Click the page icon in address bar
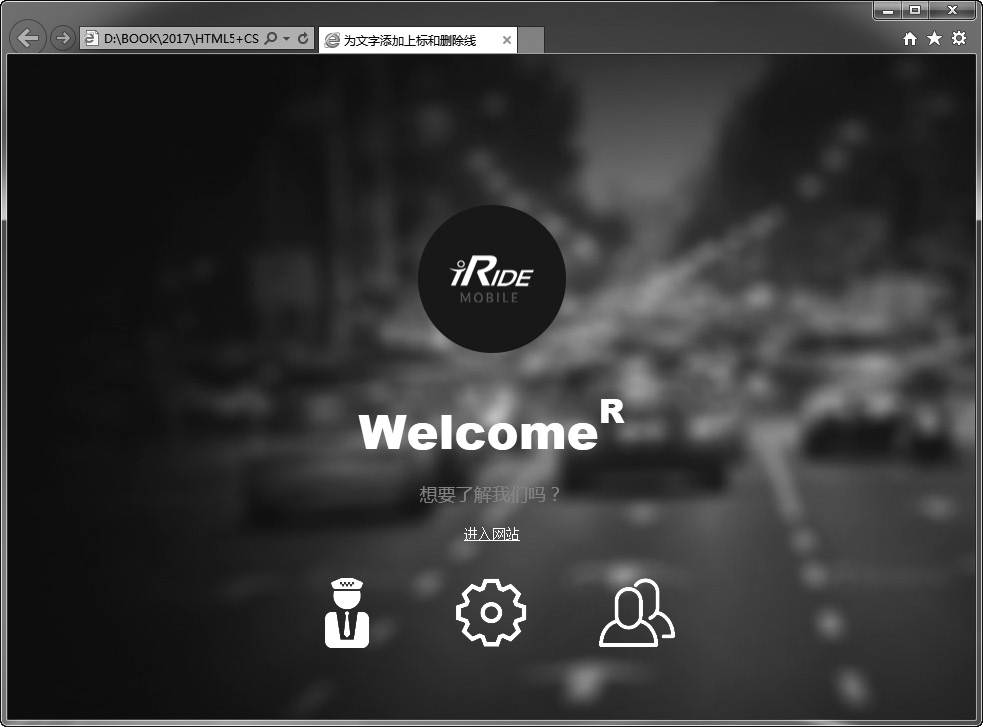The image size is (983, 727). [x=92, y=39]
